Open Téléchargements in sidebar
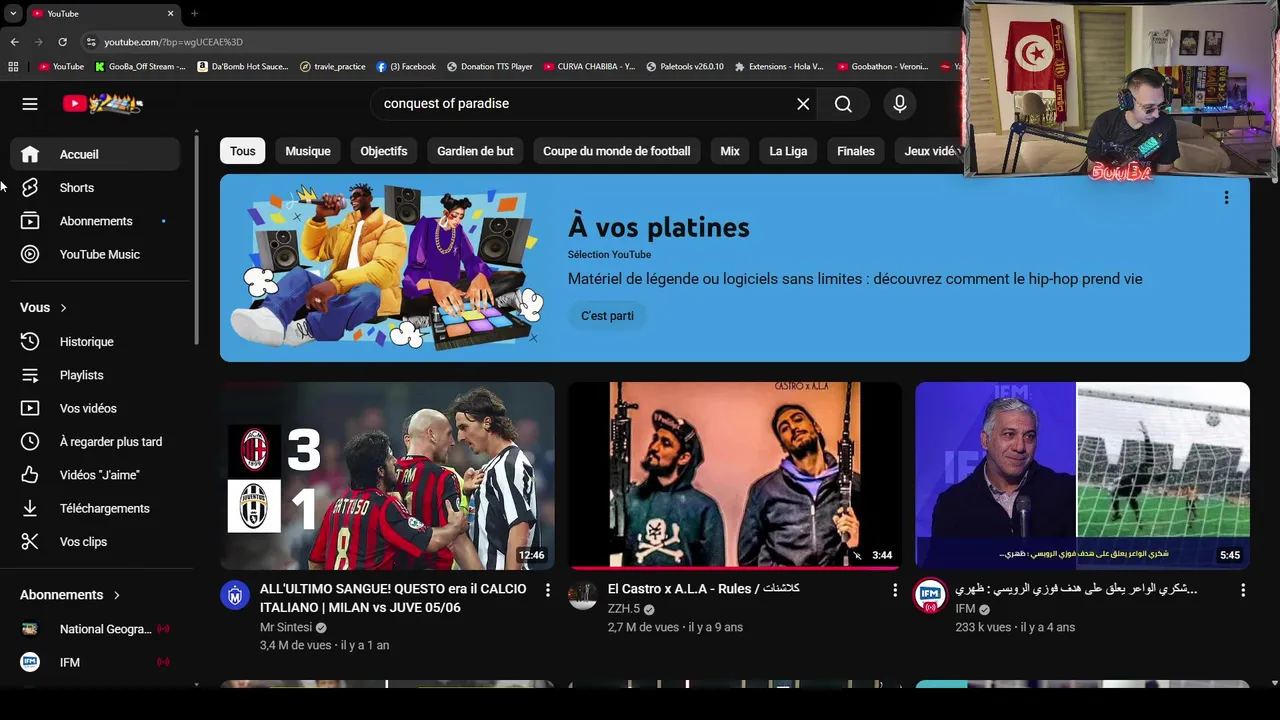1280x720 pixels. [95, 508]
